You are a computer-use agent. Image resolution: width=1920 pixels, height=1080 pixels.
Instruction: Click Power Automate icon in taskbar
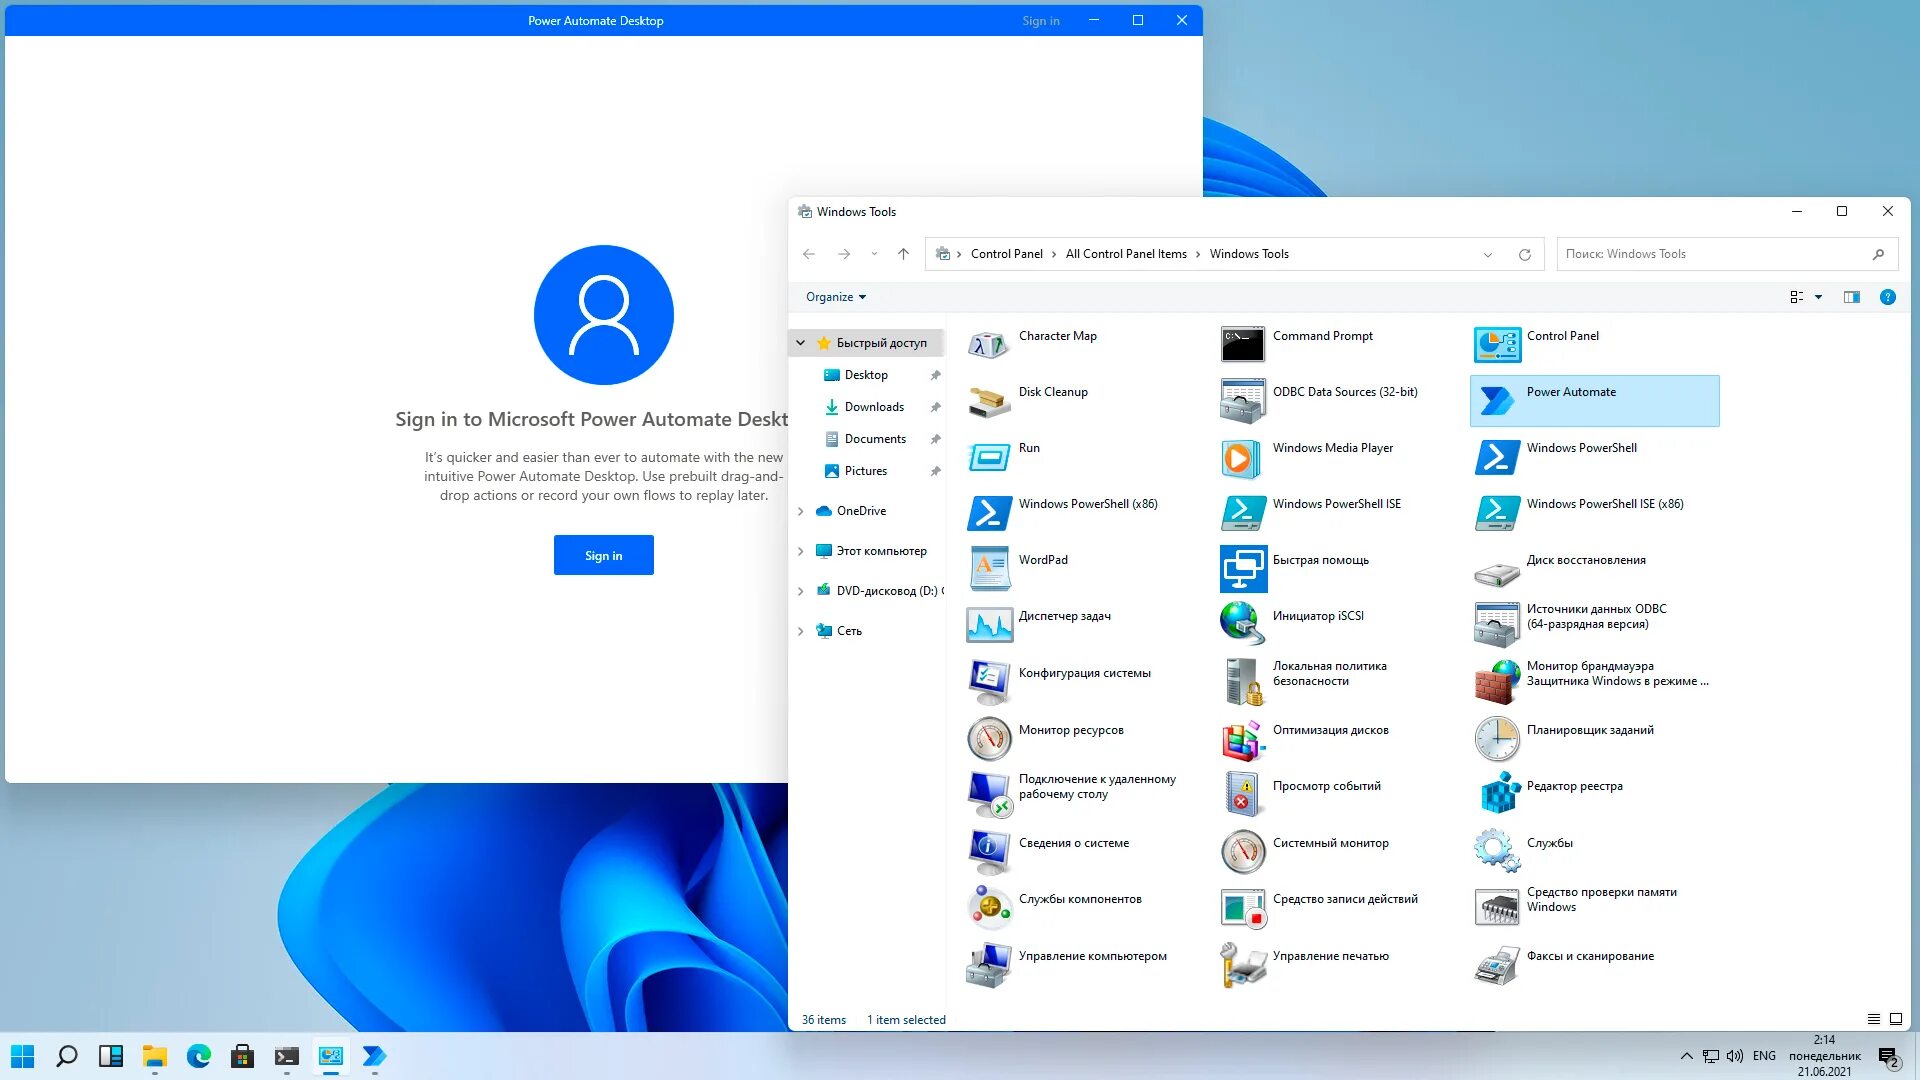pyautogui.click(x=373, y=1055)
